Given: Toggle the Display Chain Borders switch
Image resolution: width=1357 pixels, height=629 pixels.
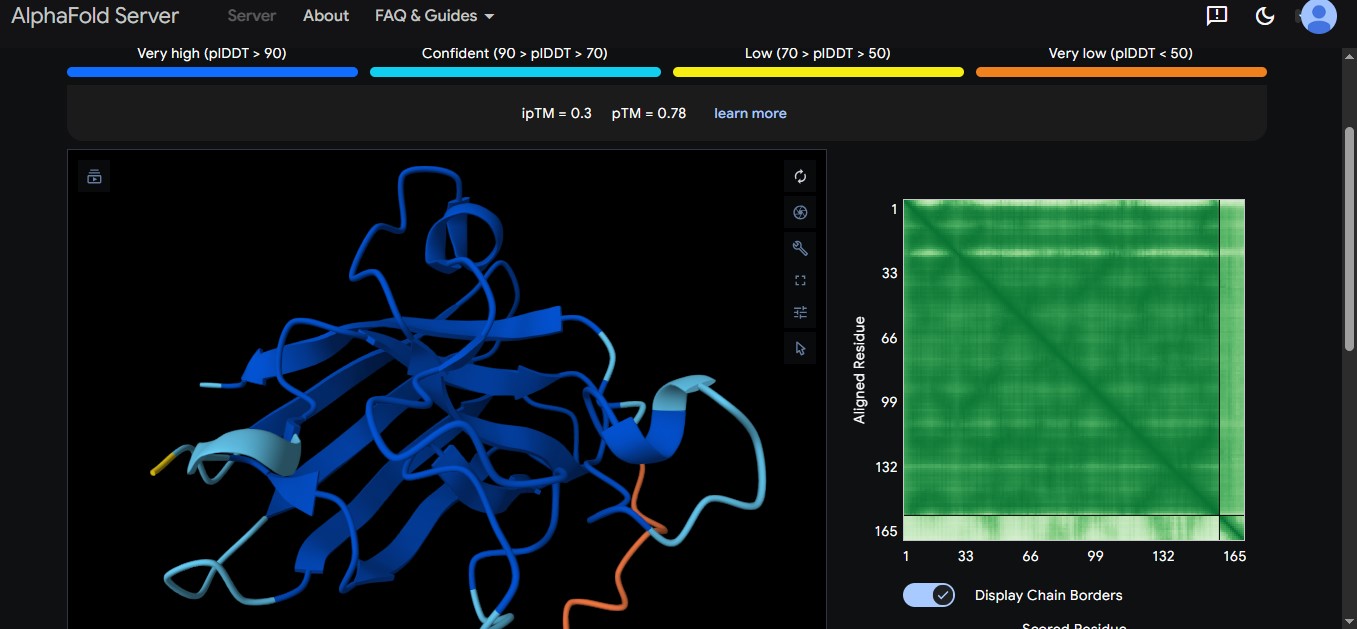Looking at the screenshot, I should 929,595.
